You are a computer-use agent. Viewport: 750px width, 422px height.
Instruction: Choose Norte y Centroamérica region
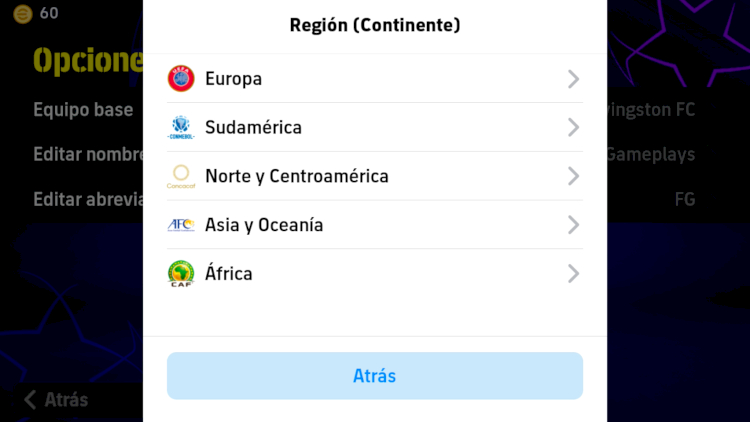tap(375, 176)
